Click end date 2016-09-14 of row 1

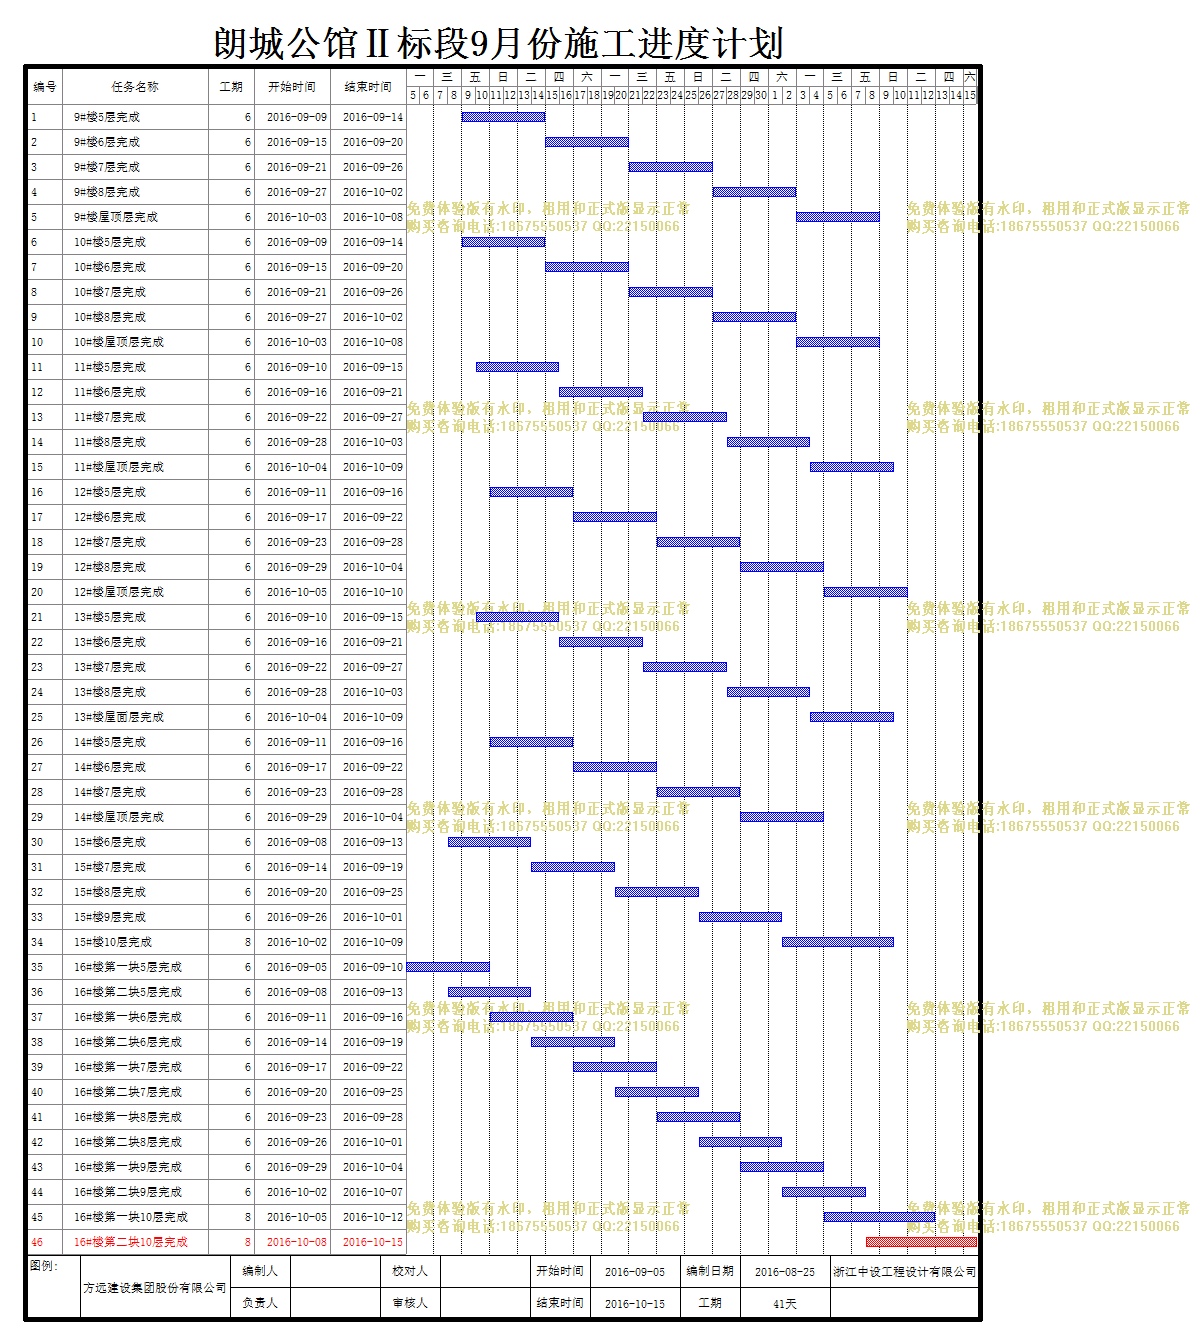(373, 117)
